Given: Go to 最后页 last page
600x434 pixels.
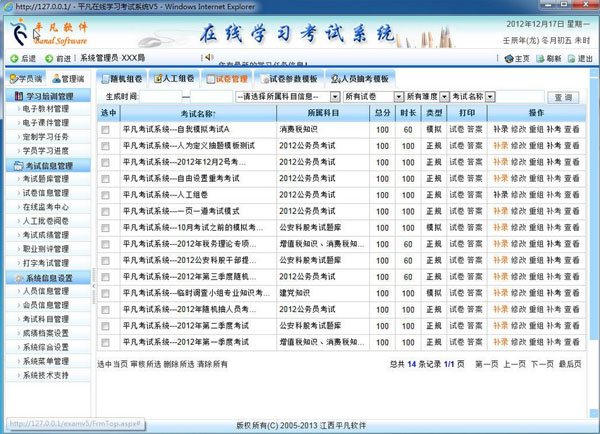Looking at the screenshot, I should pyautogui.click(x=570, y=364).
